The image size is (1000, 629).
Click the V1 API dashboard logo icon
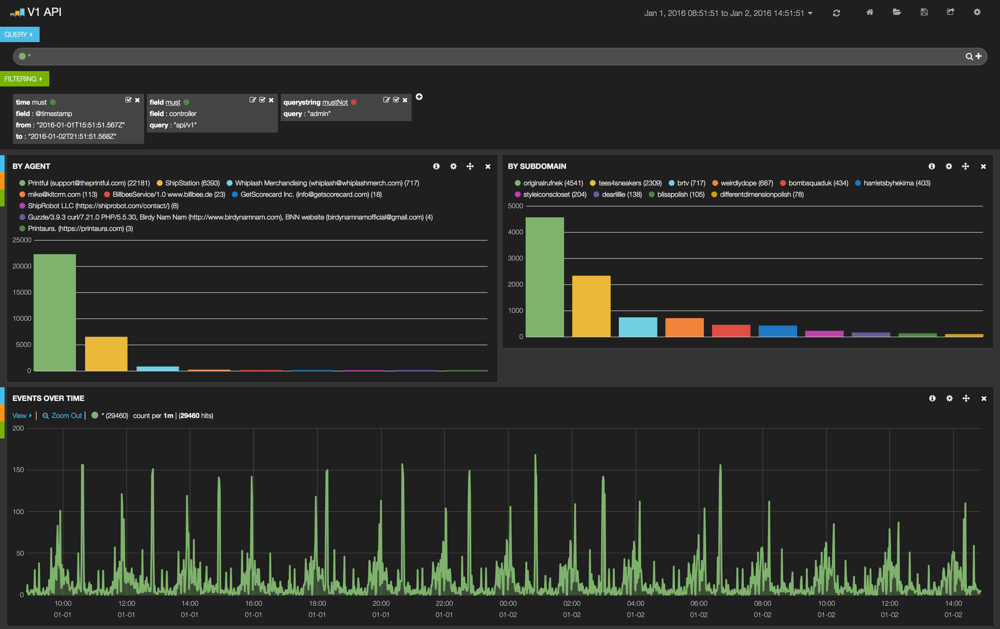click(x=17, y=12)
